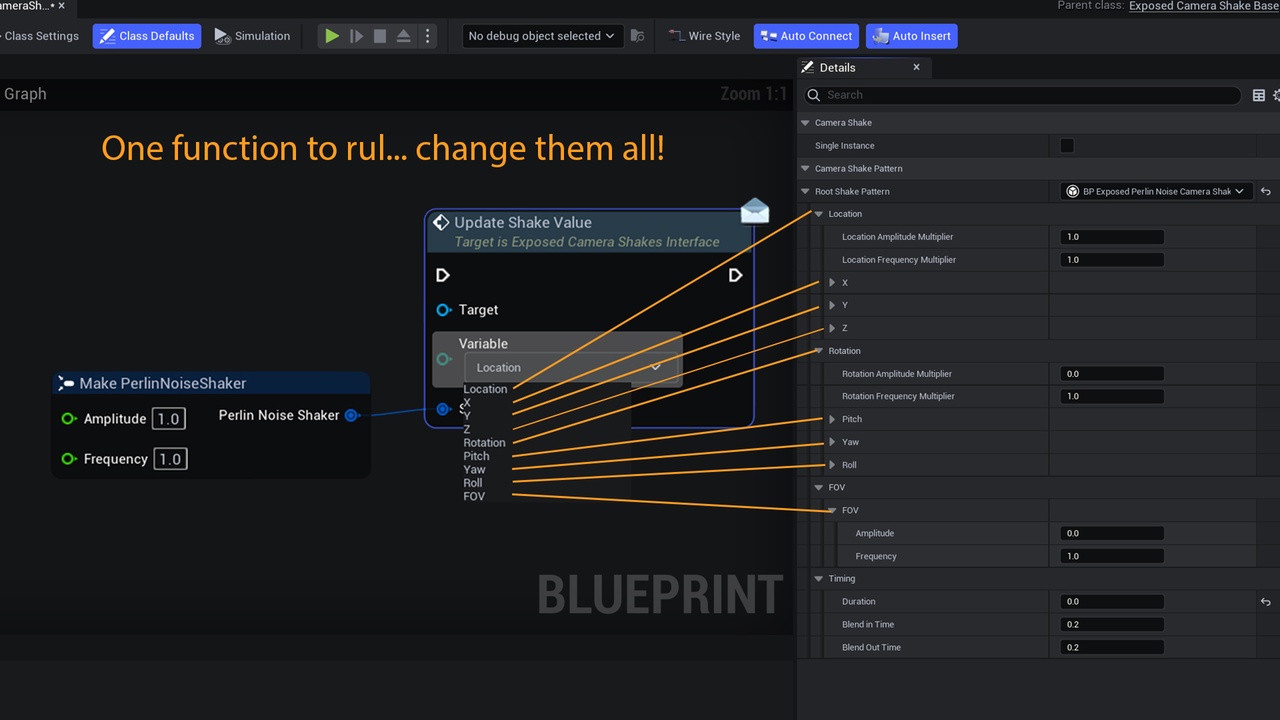The width and height of the screenshot is (1280, 720).
Task: Click the green Play simulation button
Action: click(332, 36)
